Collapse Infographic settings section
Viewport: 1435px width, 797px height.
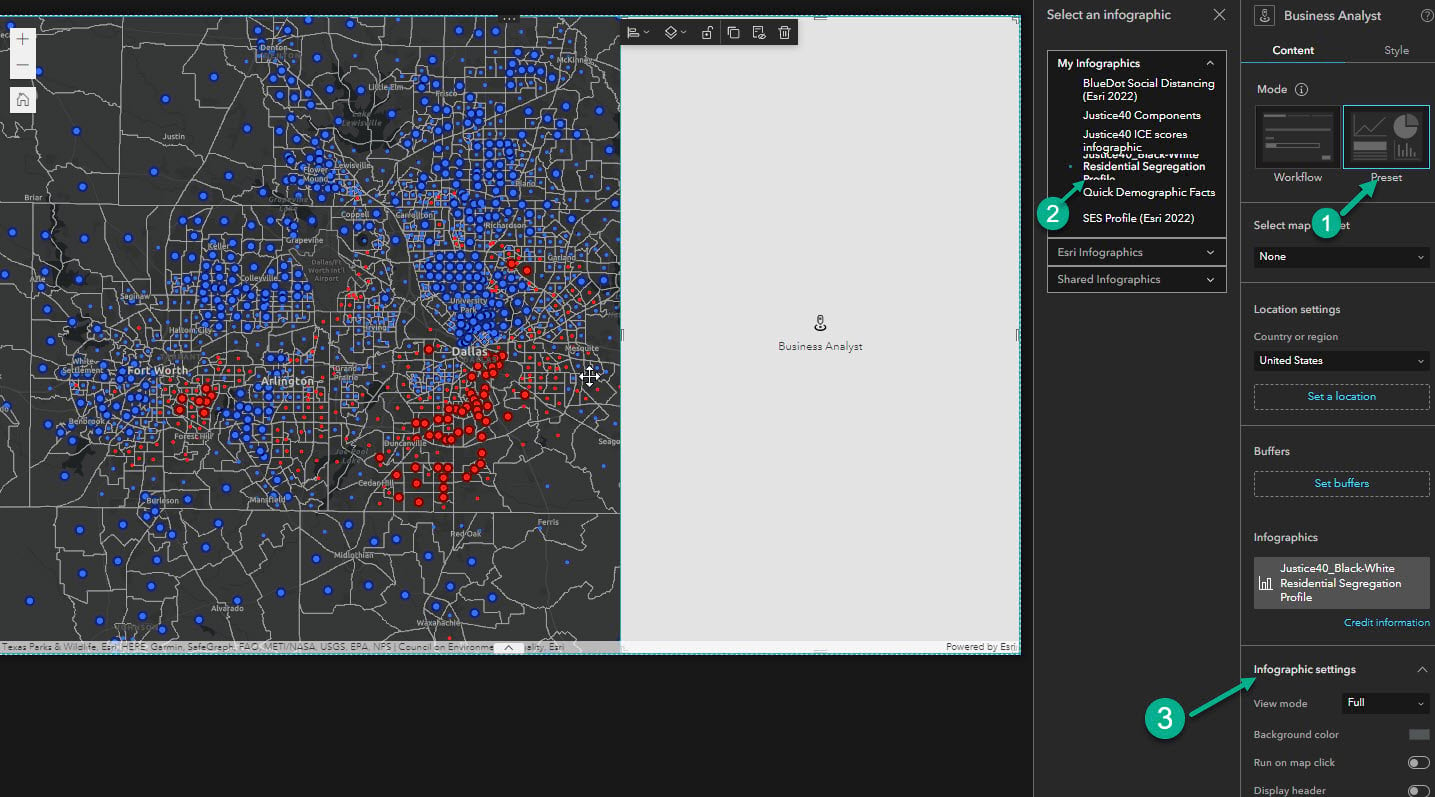pyautogui.click(x=1422, y=670)
